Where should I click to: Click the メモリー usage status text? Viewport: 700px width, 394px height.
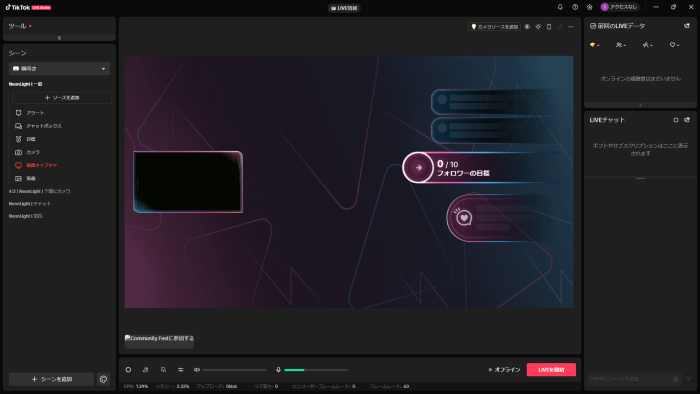point(172,386)
